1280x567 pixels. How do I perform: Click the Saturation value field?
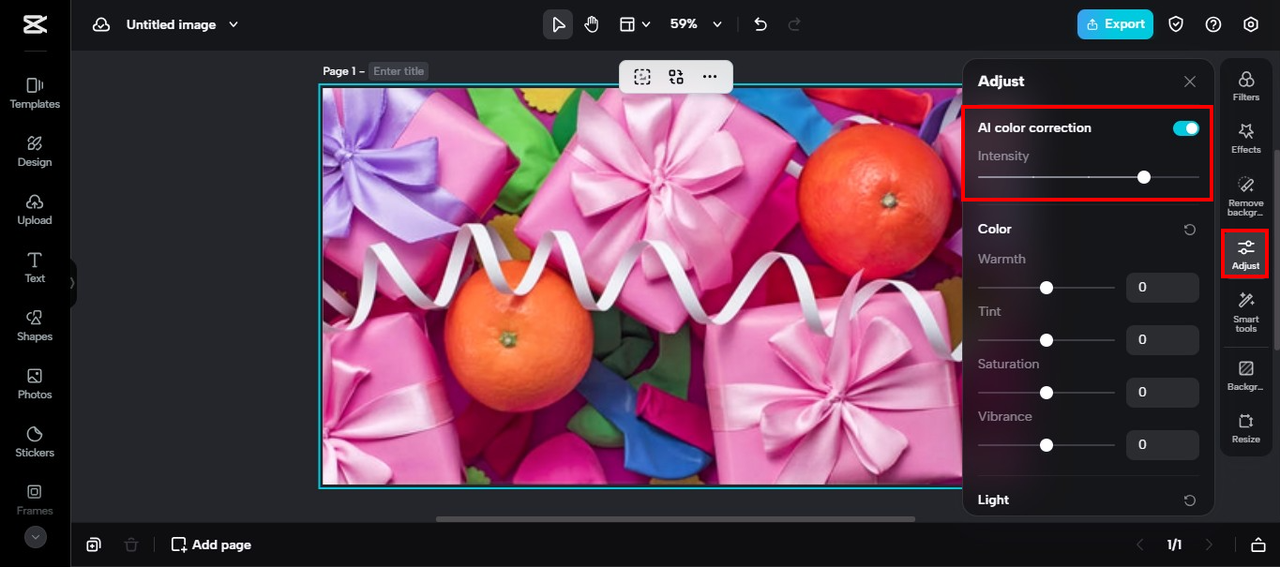point(1162,392)
